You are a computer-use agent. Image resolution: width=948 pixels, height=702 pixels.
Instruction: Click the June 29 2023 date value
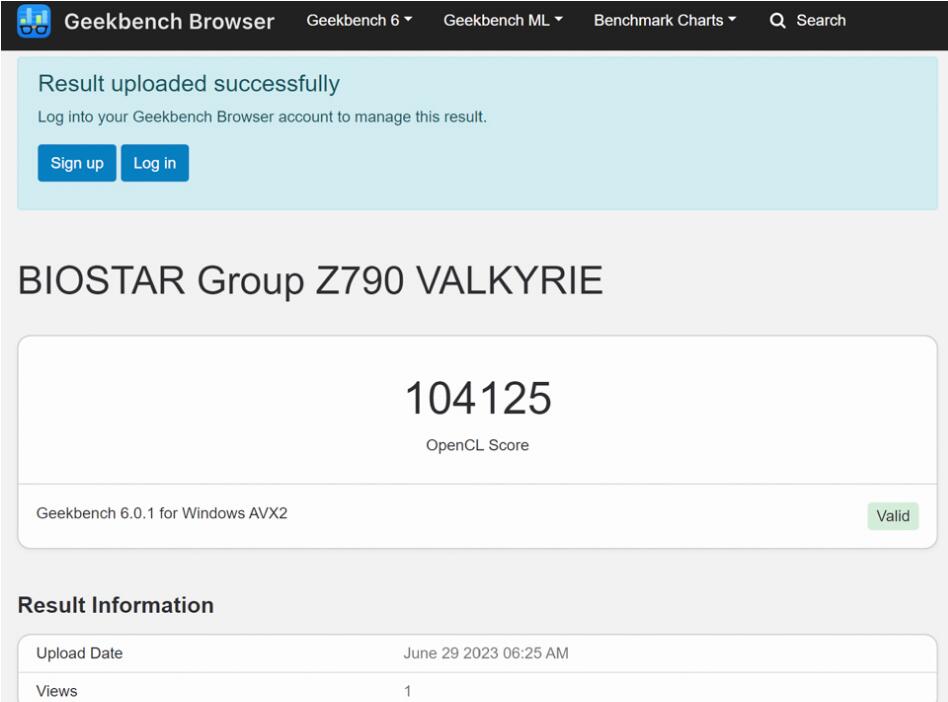point(485,653)
